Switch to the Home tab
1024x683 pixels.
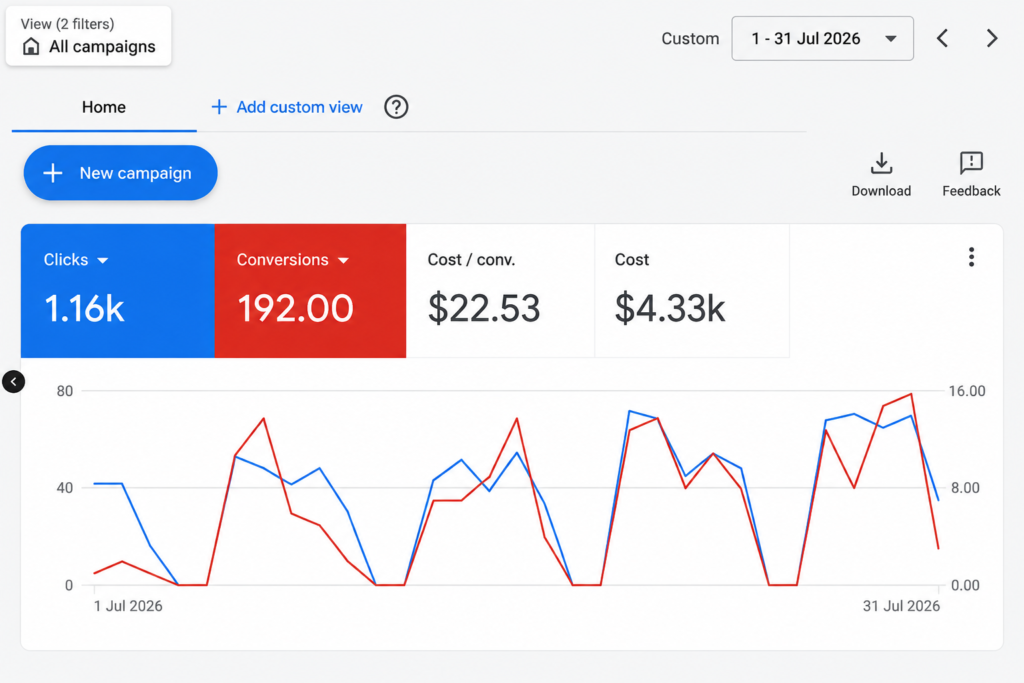104,107
